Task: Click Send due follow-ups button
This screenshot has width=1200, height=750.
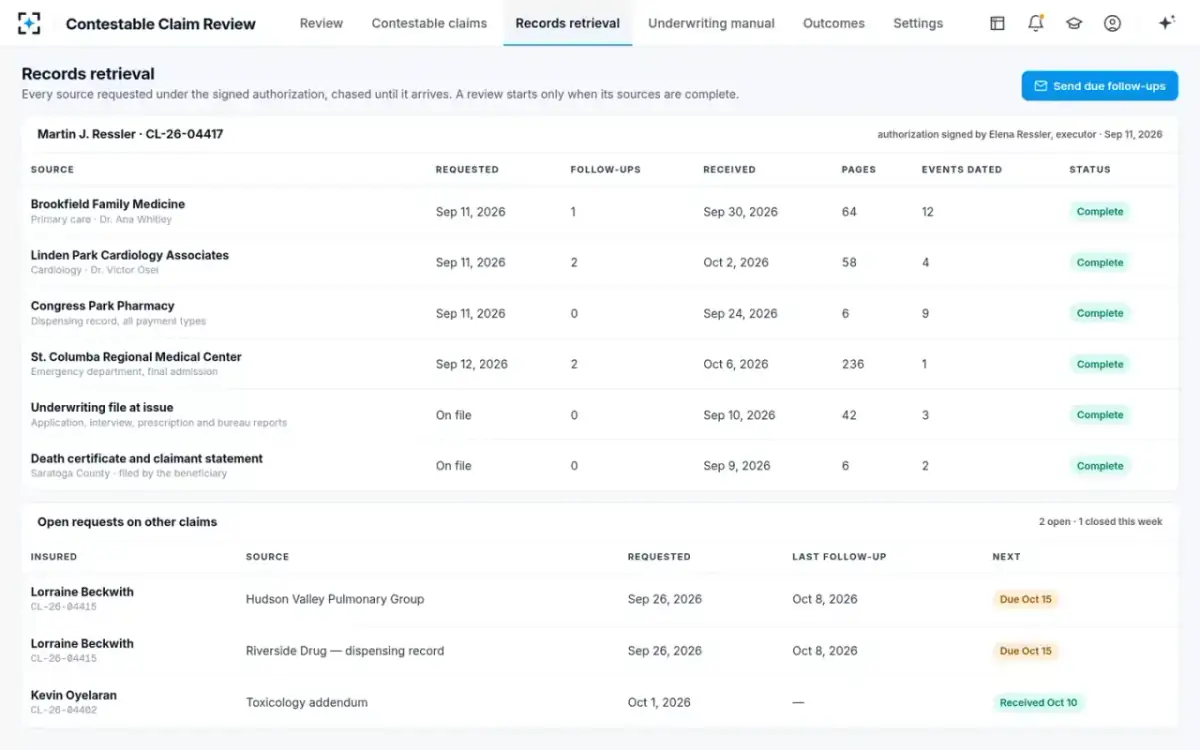Action: pyautogui.click(x=1100, y=86)
